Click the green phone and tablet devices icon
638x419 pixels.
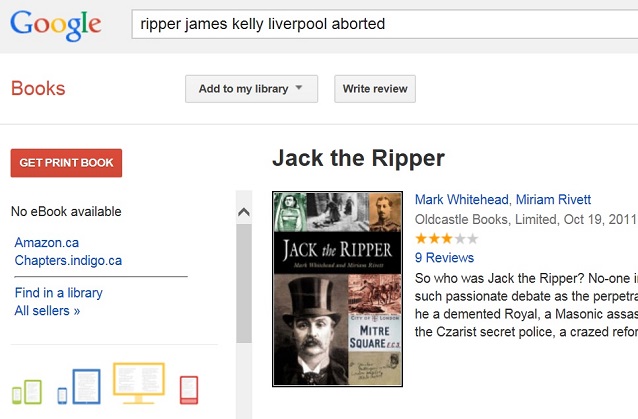(x=27, y=392)
